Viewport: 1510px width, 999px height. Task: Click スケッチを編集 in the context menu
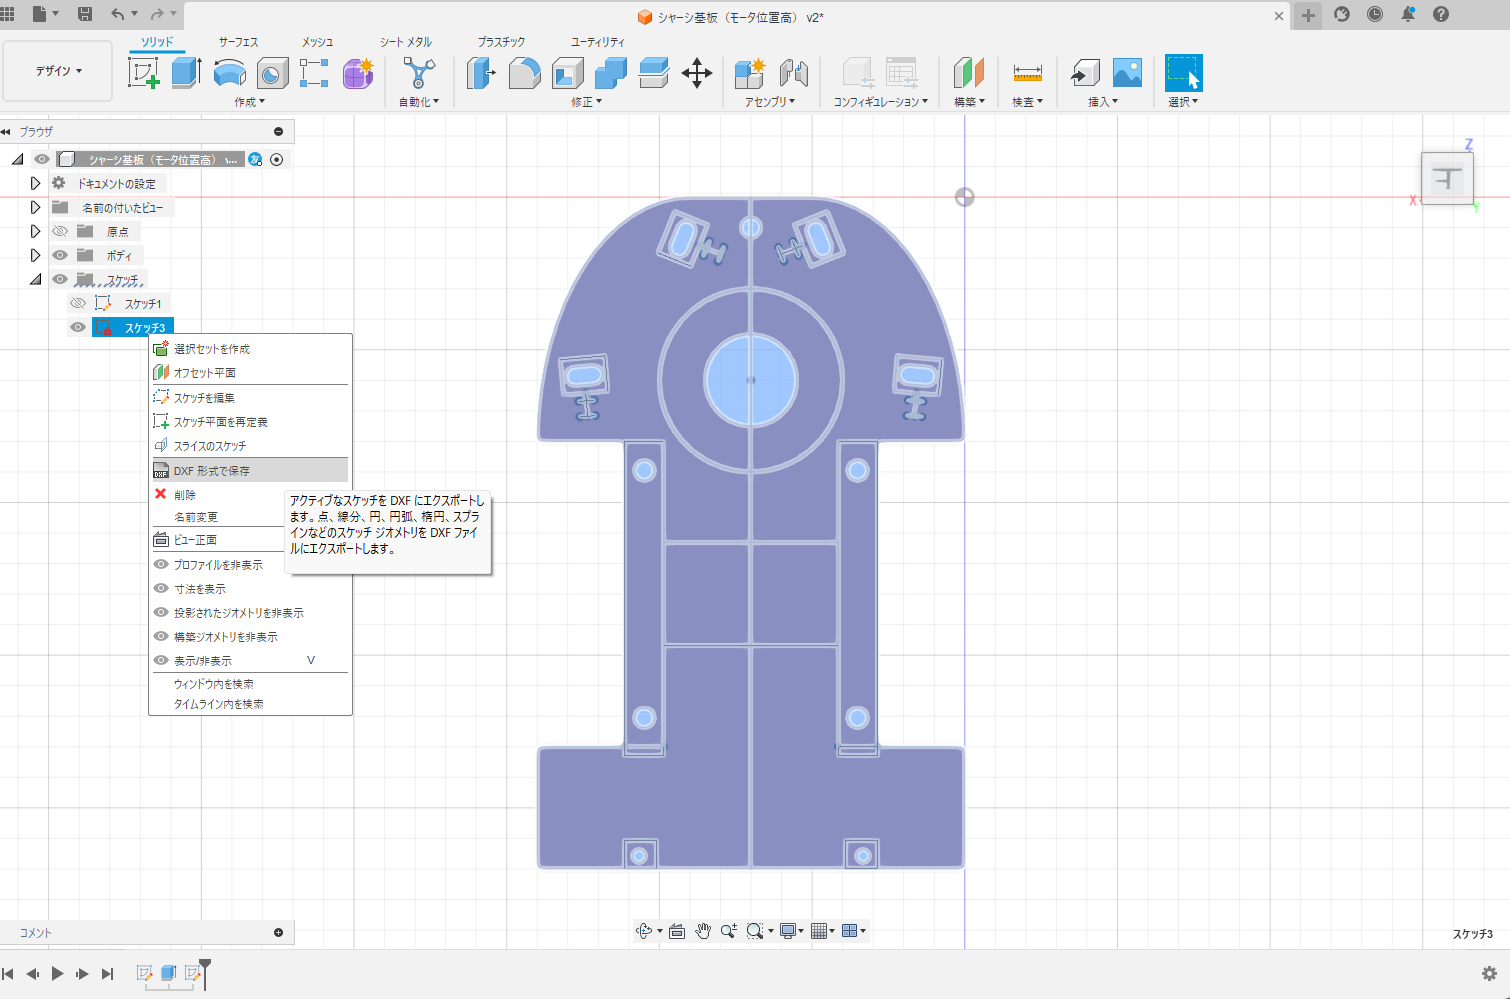tap(204, 398)
